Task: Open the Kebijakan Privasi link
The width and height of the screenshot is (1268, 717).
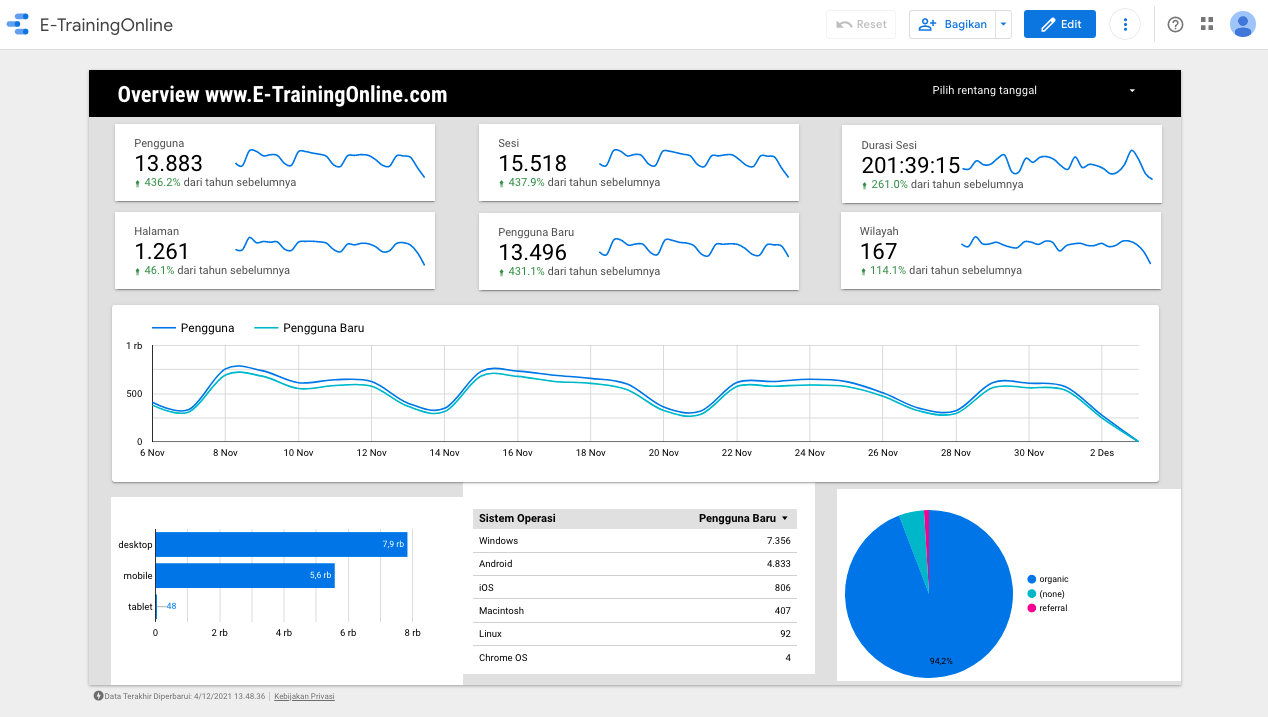Action: pos(304,696)
